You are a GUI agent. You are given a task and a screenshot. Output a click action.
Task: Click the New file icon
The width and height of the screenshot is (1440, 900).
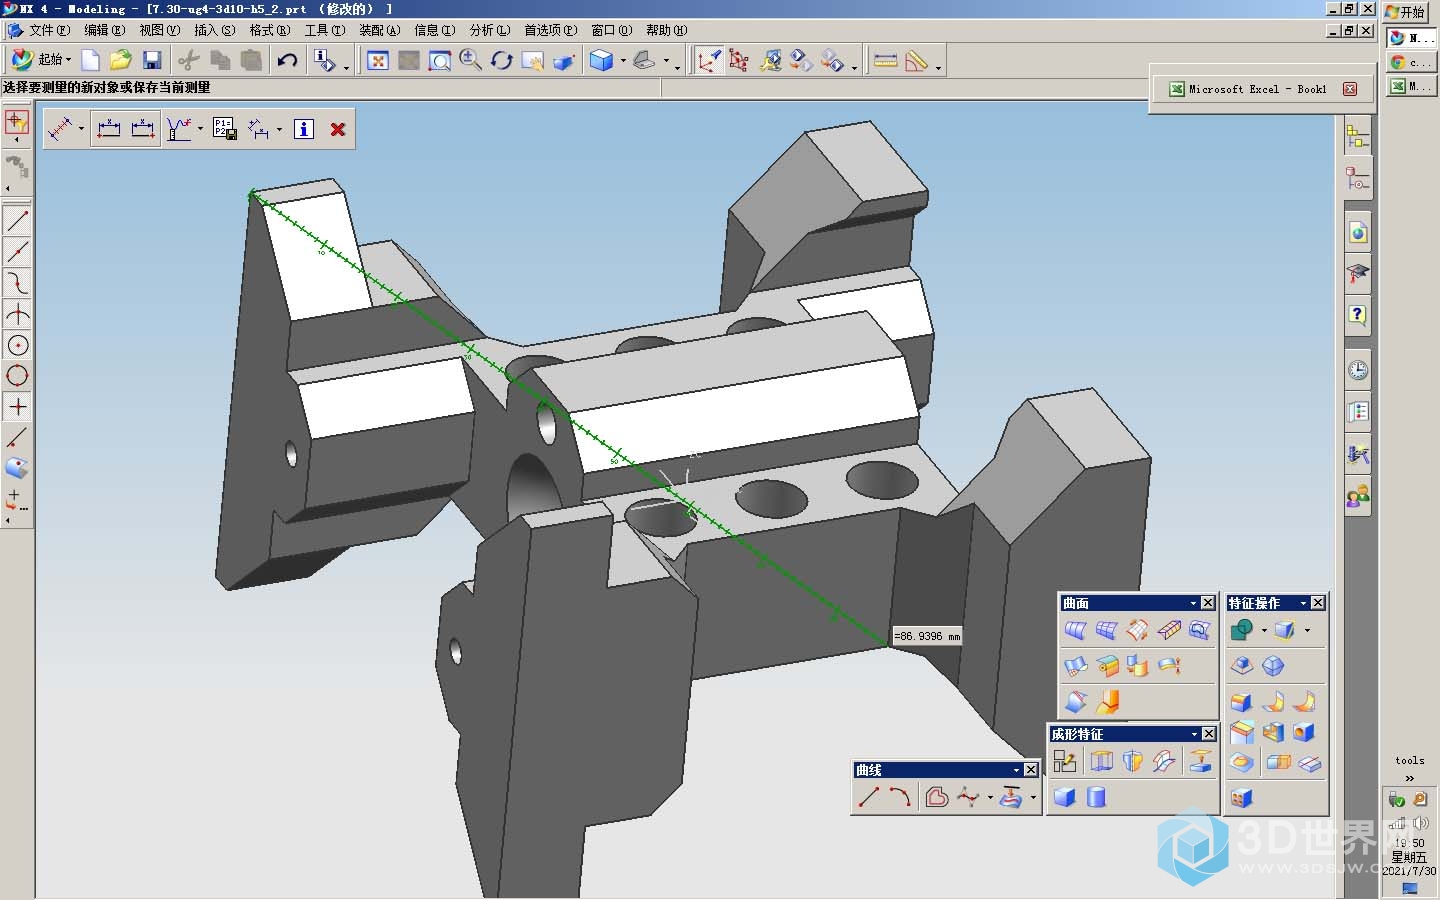pyautogui.click(x=90, y=60)
